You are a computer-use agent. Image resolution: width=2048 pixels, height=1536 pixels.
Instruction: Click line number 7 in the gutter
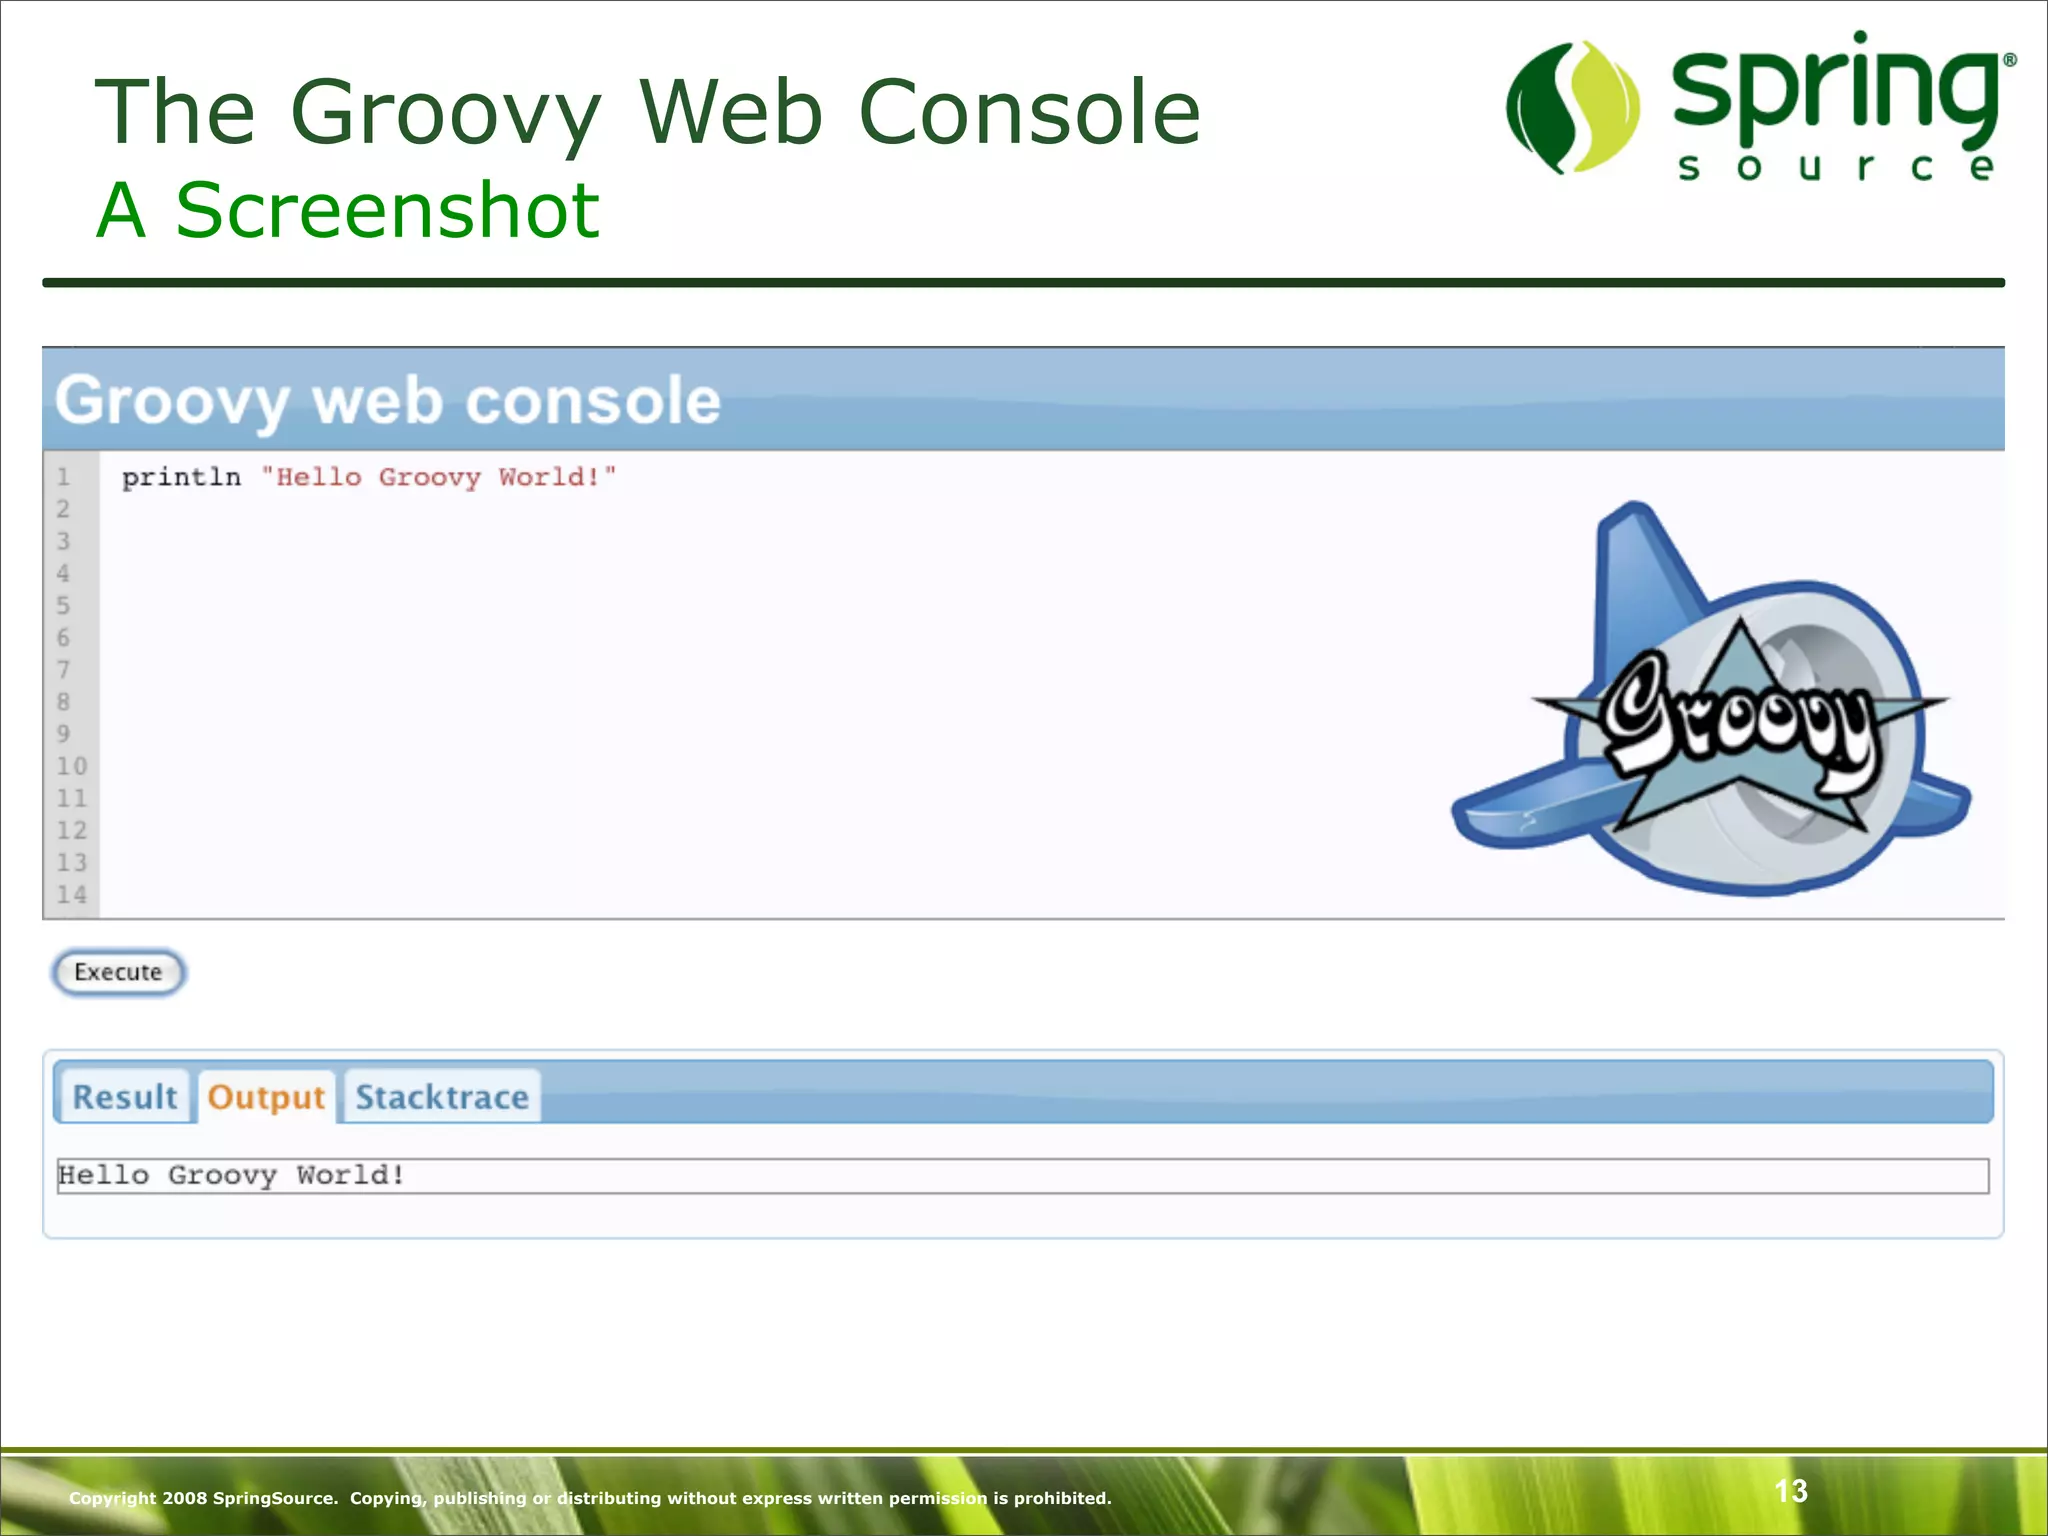[x=63, y=669]
